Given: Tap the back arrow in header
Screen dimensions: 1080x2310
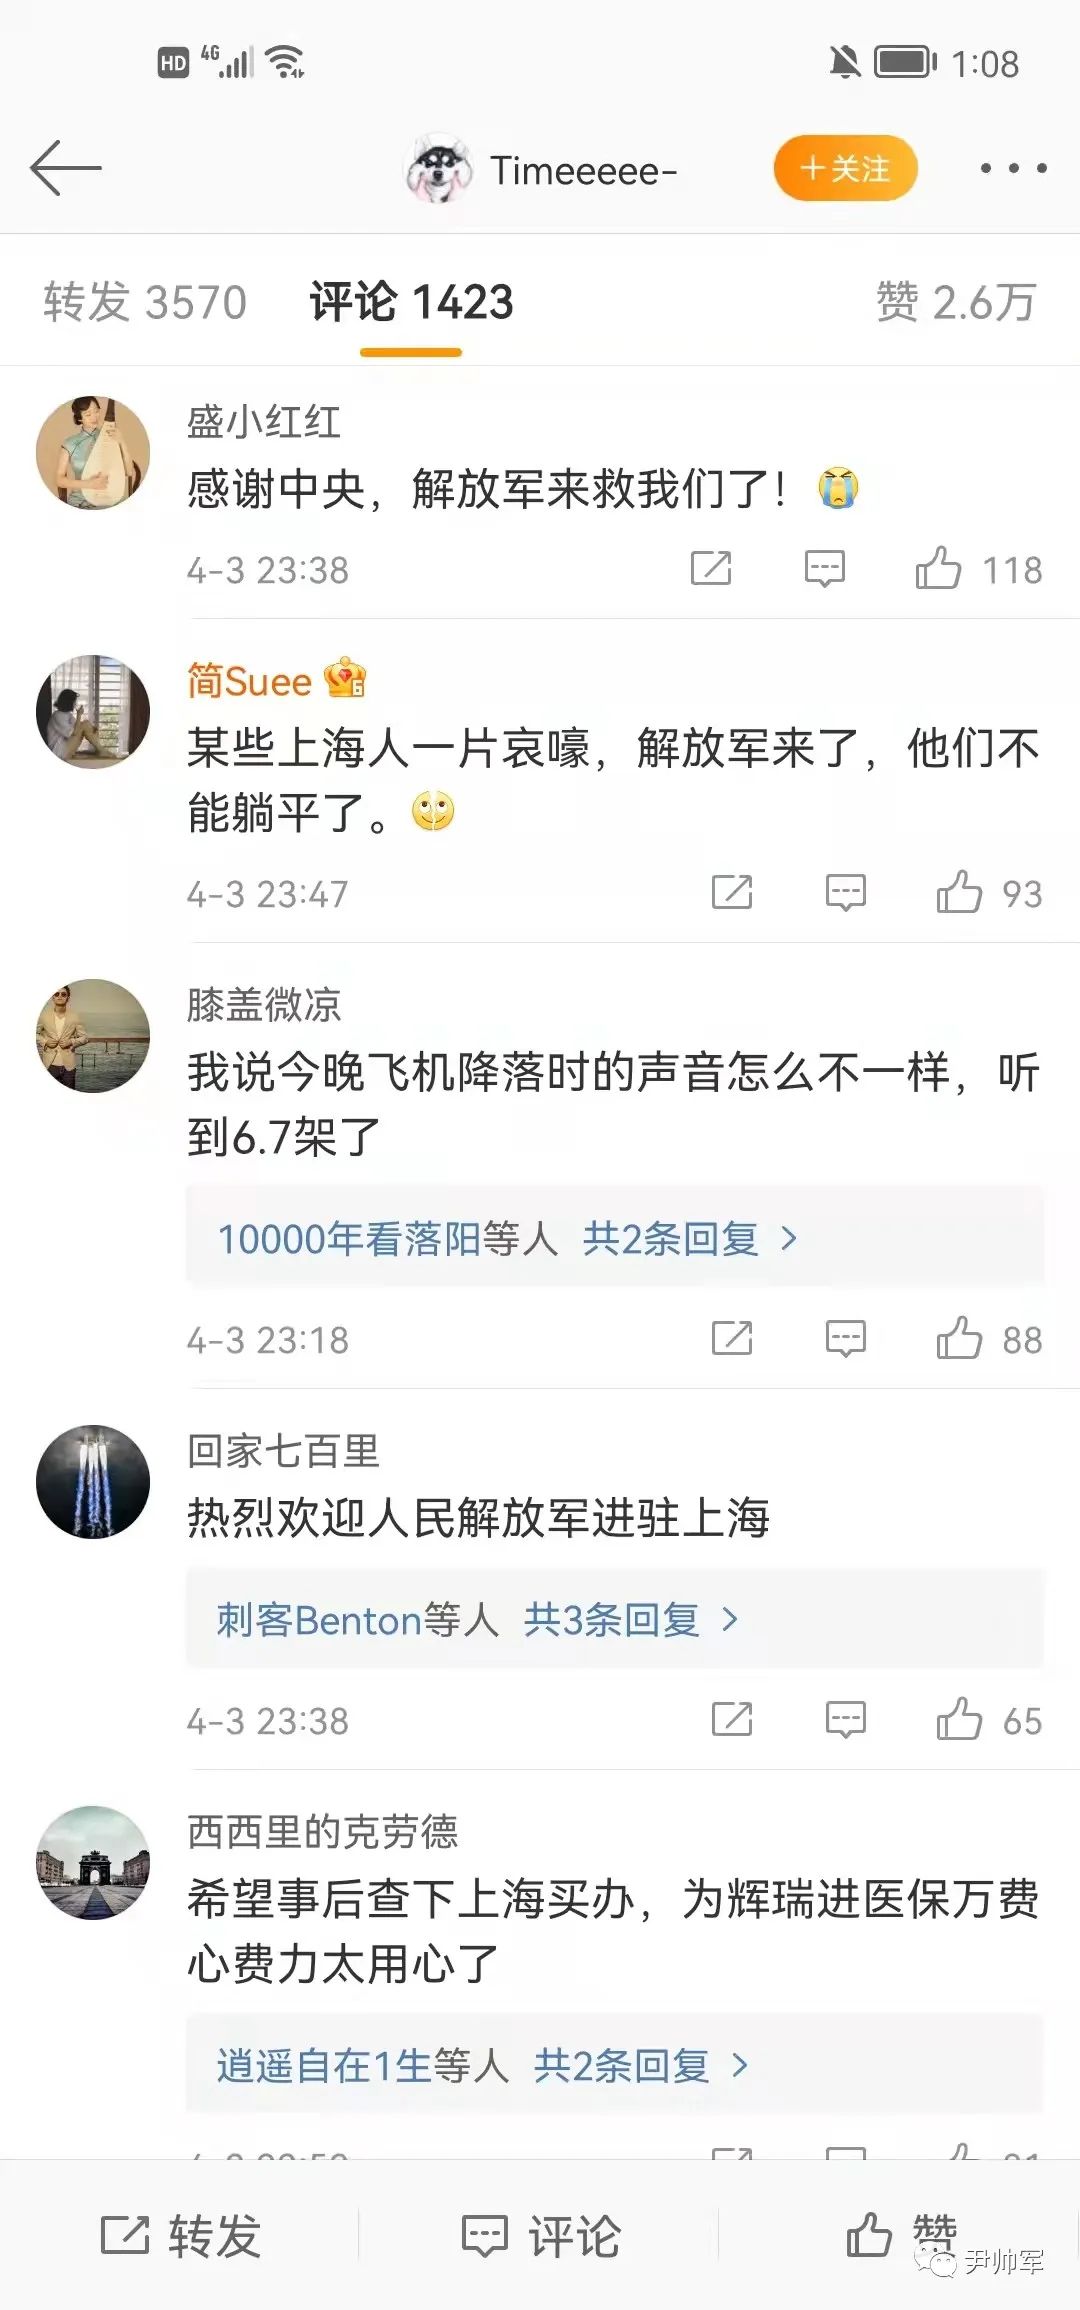Looking at the screenshot, I should tap(66, 168).
